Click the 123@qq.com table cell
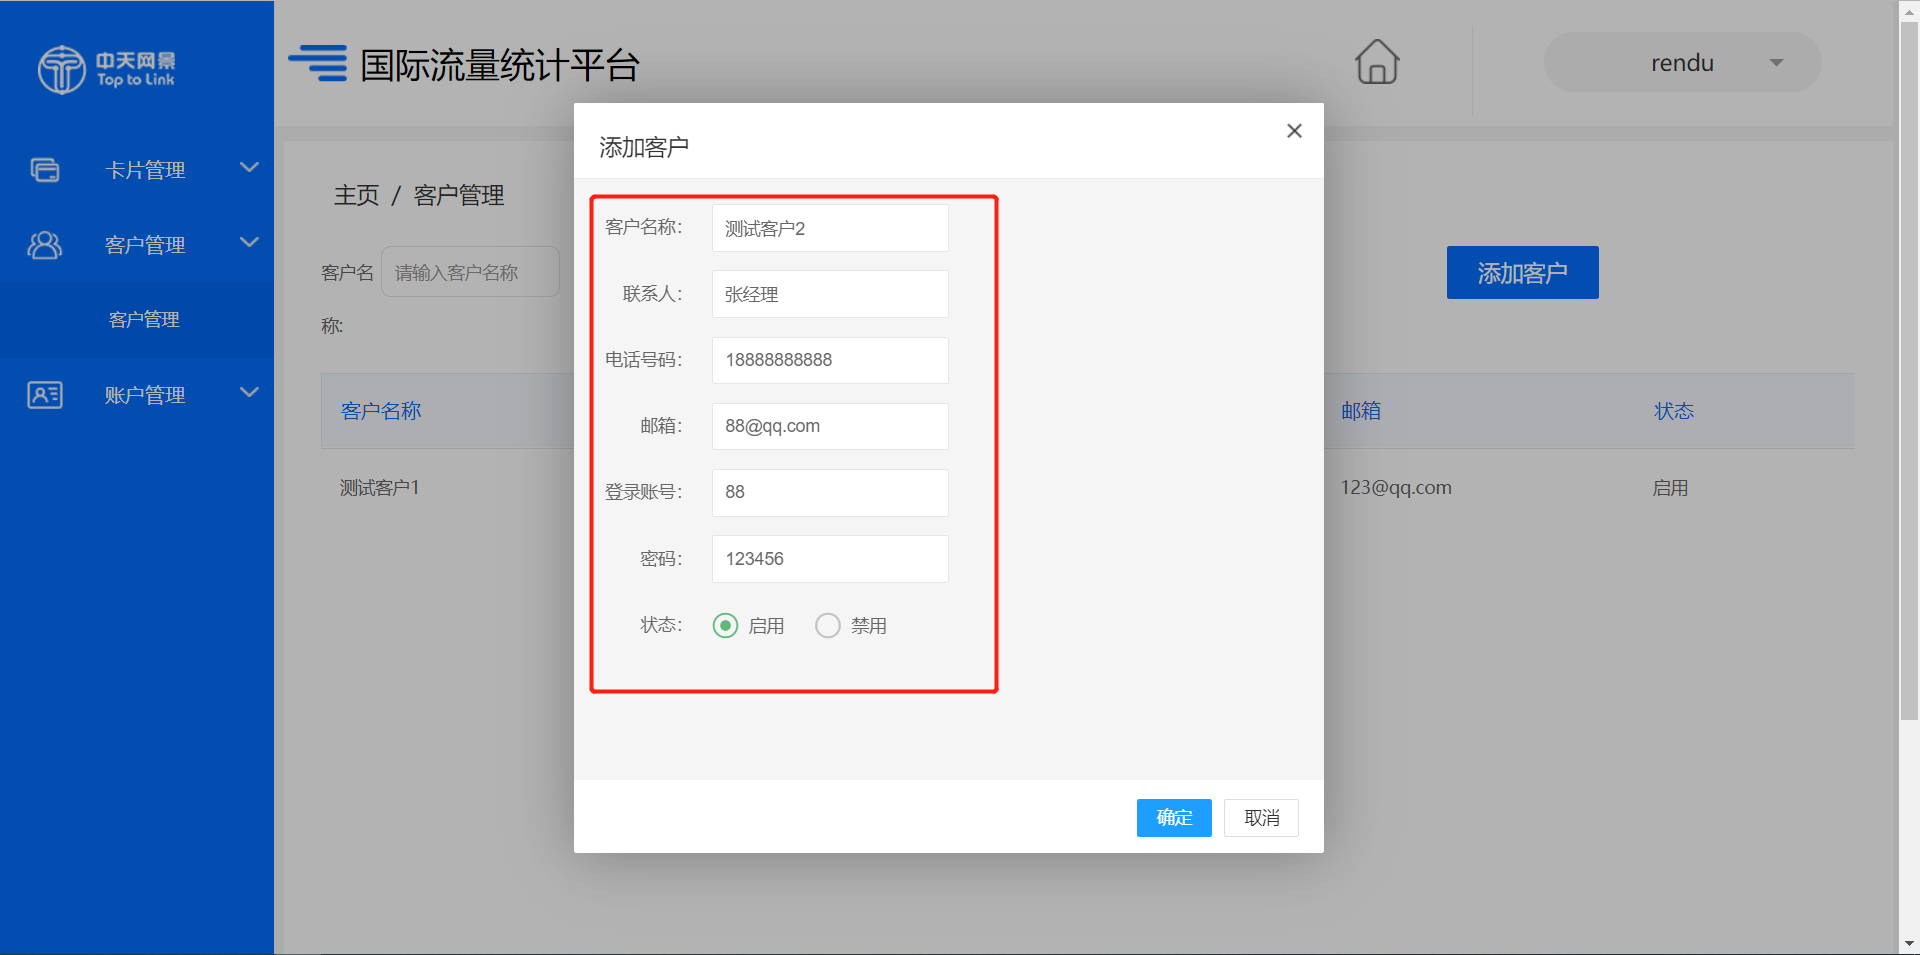This screenshot has height=955, width=1920. 1396,488
